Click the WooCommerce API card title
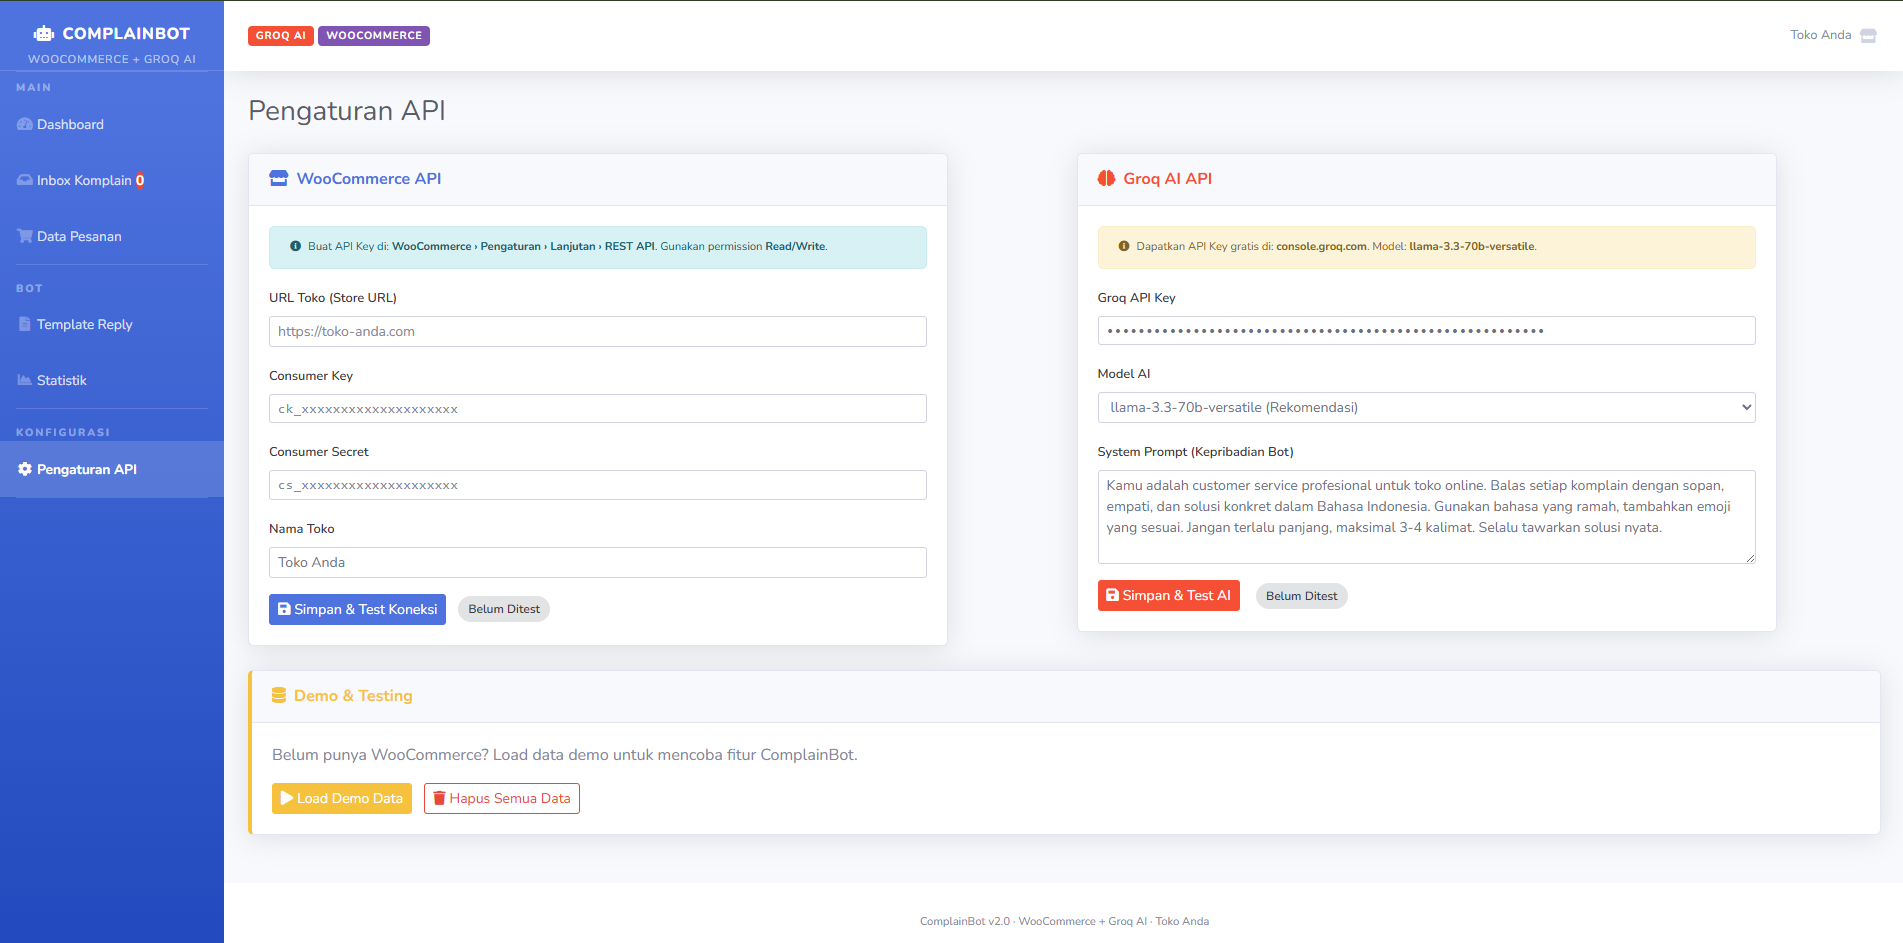 pos(369,178)
